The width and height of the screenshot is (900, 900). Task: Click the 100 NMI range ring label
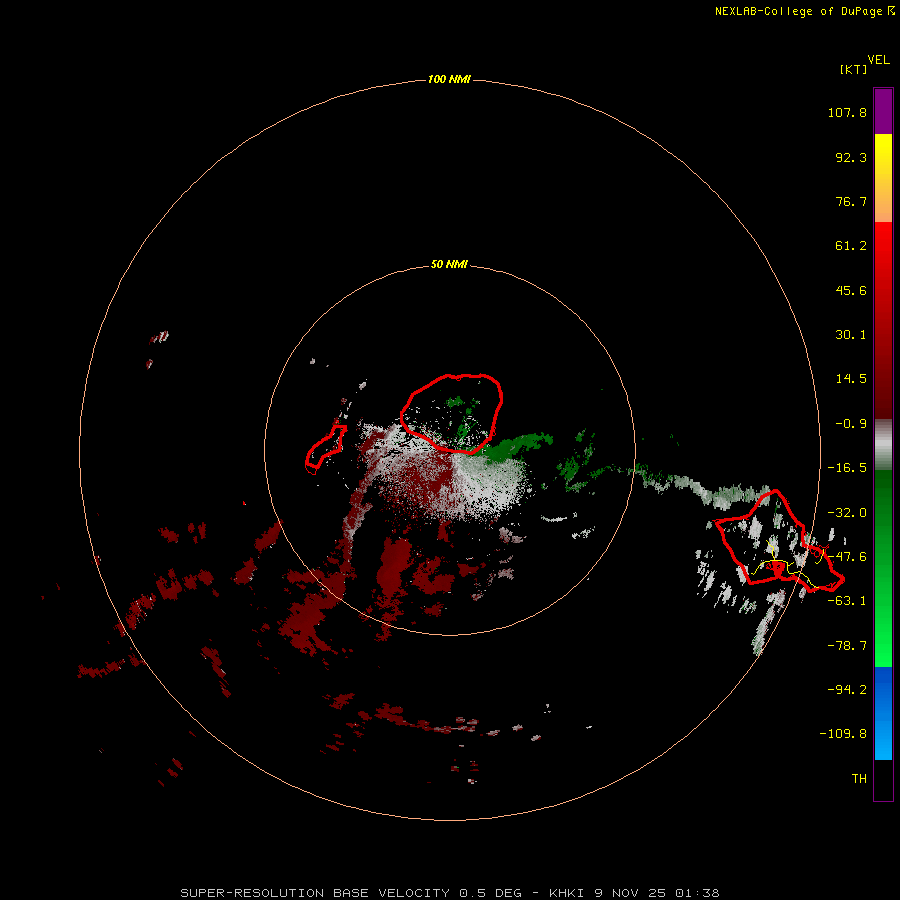pos(449,79)
